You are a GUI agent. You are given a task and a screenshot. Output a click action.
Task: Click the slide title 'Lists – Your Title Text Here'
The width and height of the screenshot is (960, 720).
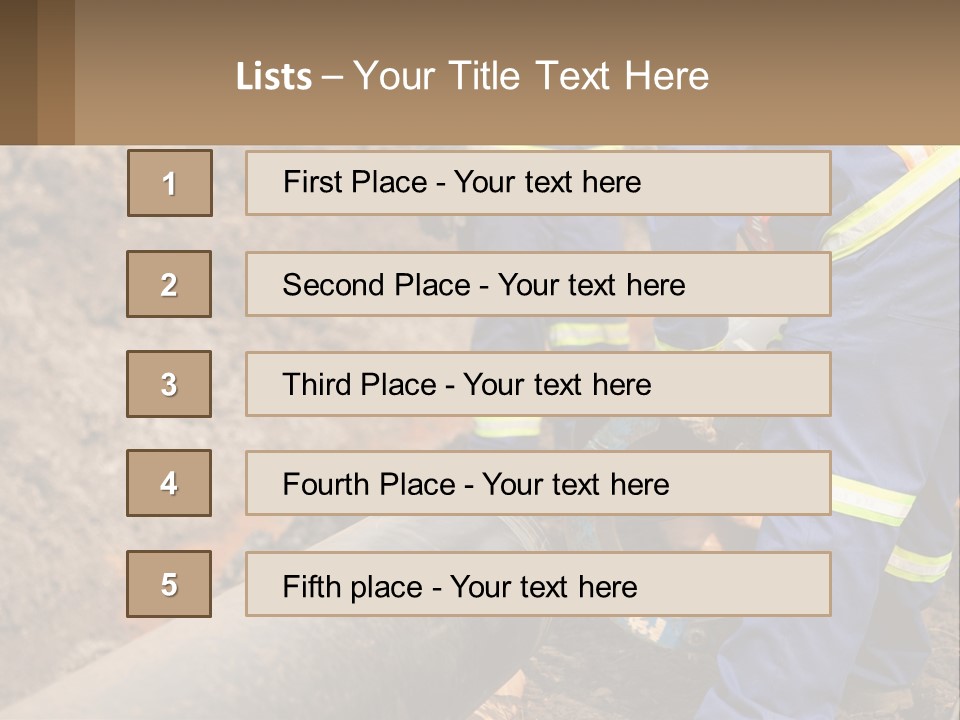tap(472, 76)
